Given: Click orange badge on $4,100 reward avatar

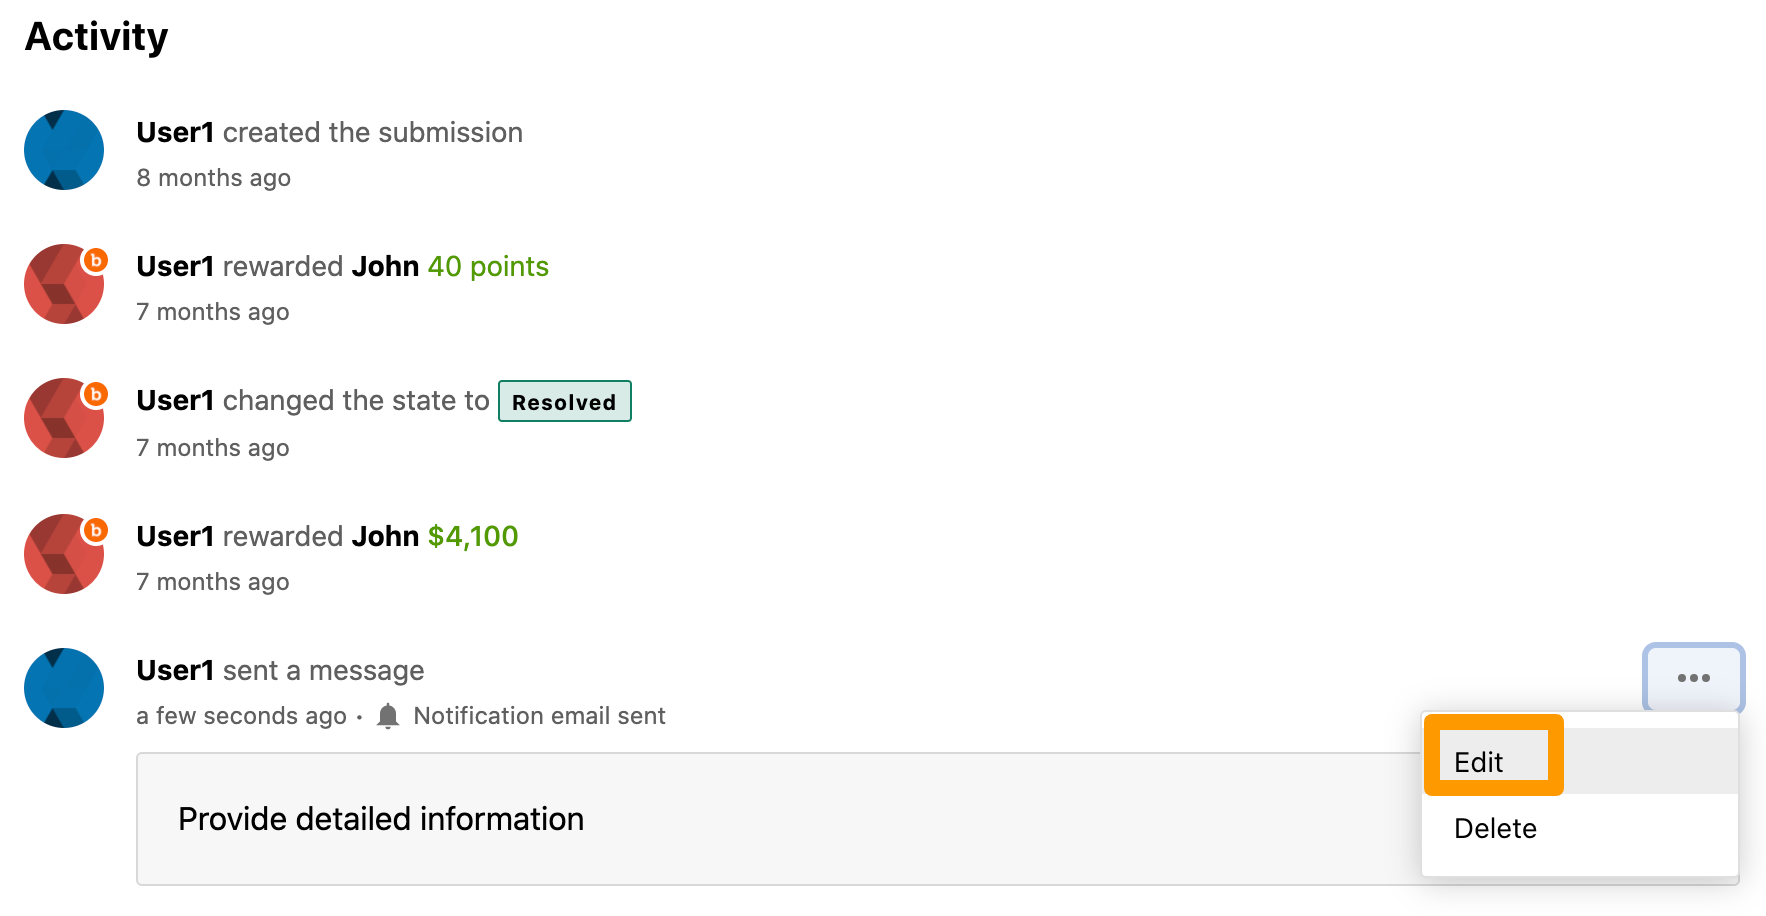Looking at the screenshot, I should 95,530.
